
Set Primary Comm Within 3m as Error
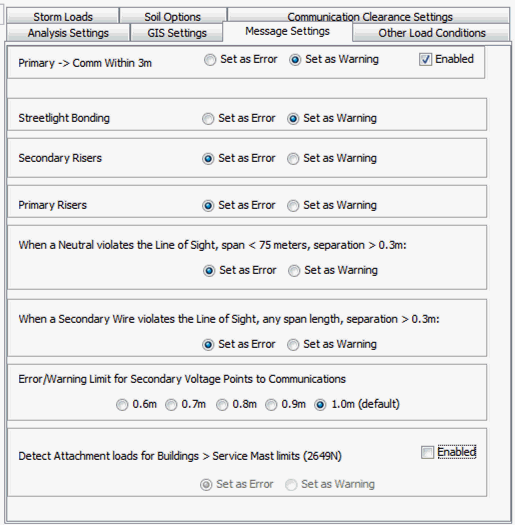tap(210, 60)
